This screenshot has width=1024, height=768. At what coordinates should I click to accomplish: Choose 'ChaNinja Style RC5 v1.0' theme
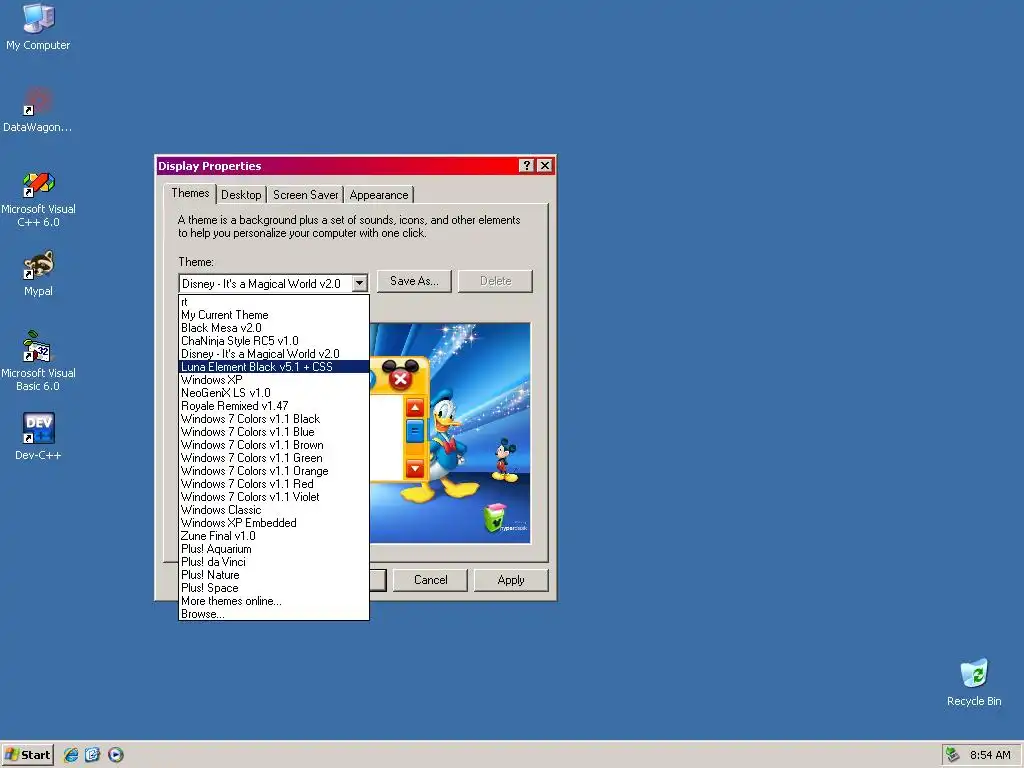click(274, 341)
